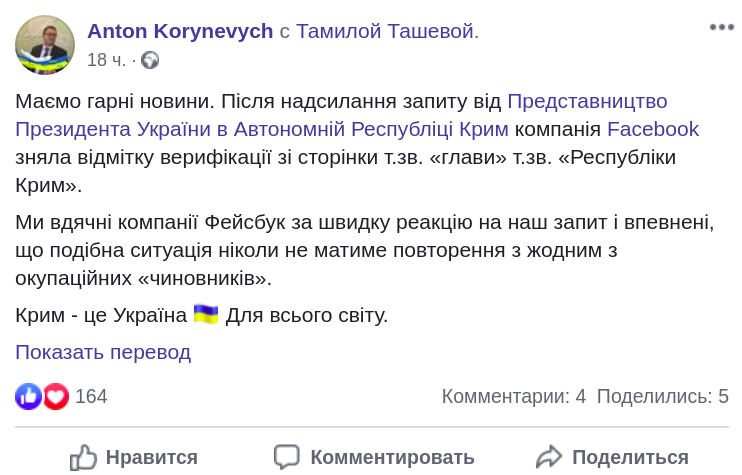This screenshot has width=742, height=475.
Task: Click the Поделиться share button label
Action: [630, 457]
